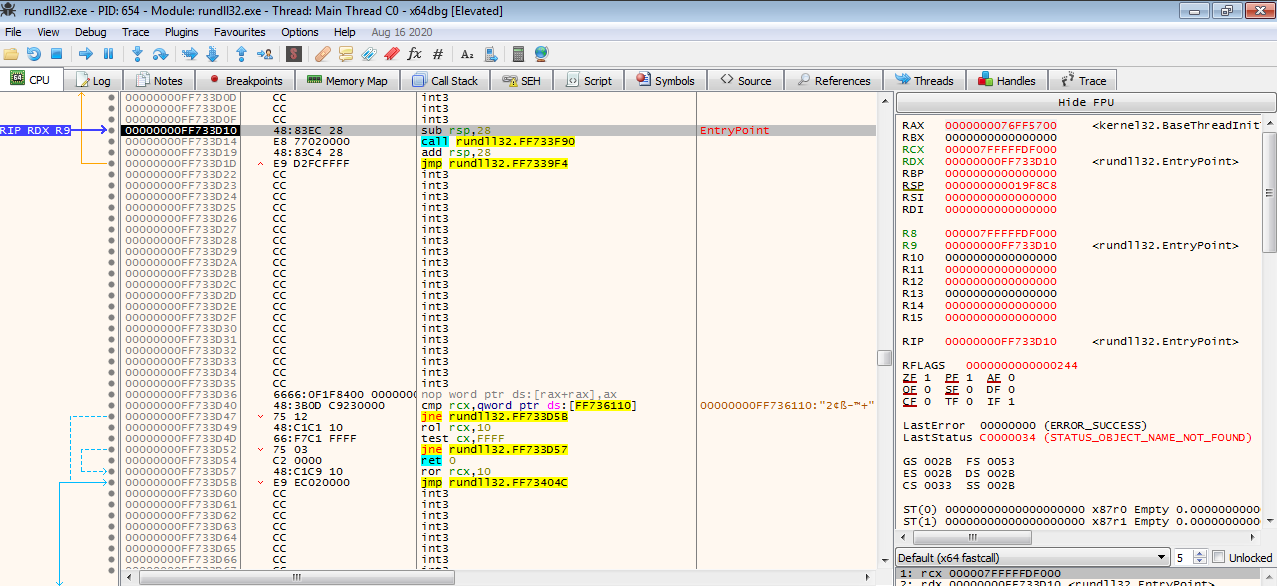The width and height of the screenshot is (1277, 586).
Task: Click the Step Into toolbar icon
Action: (x=137, y=54)
